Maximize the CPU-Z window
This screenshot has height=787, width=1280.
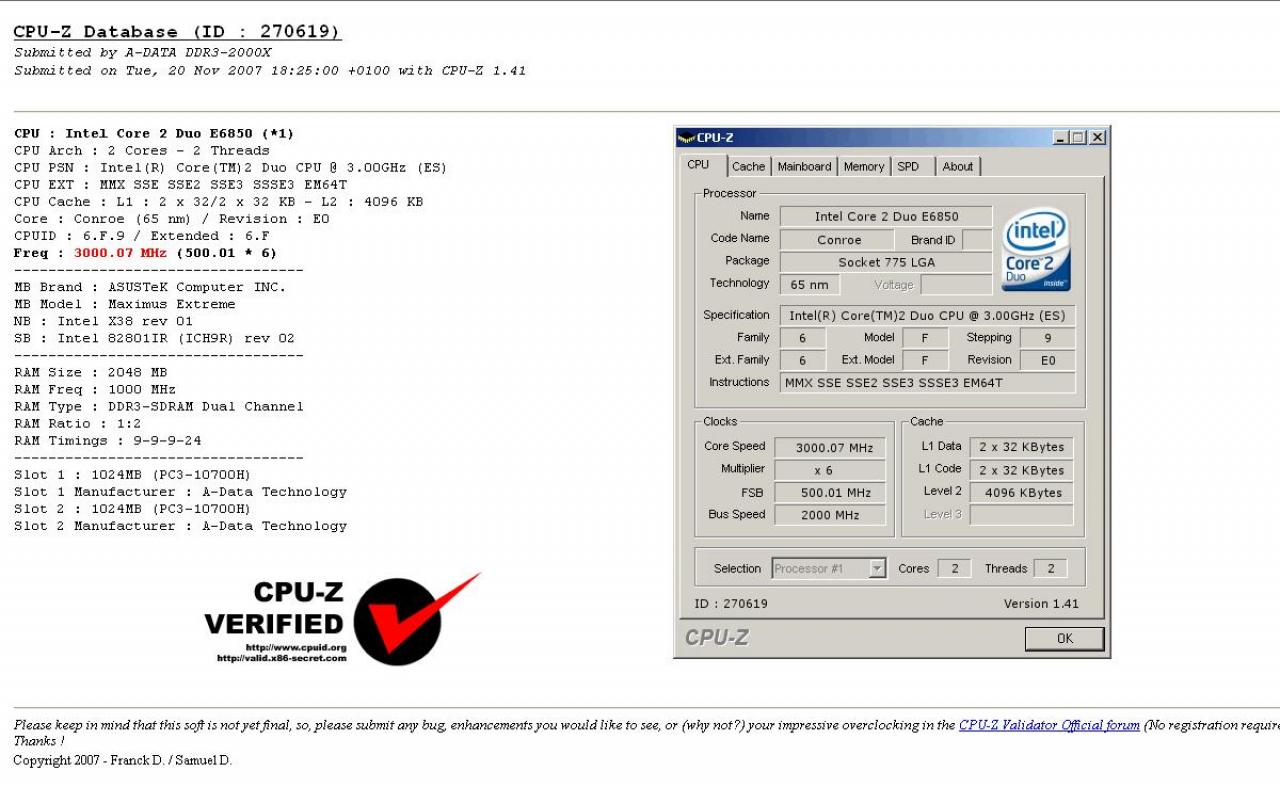[1079, 138]
